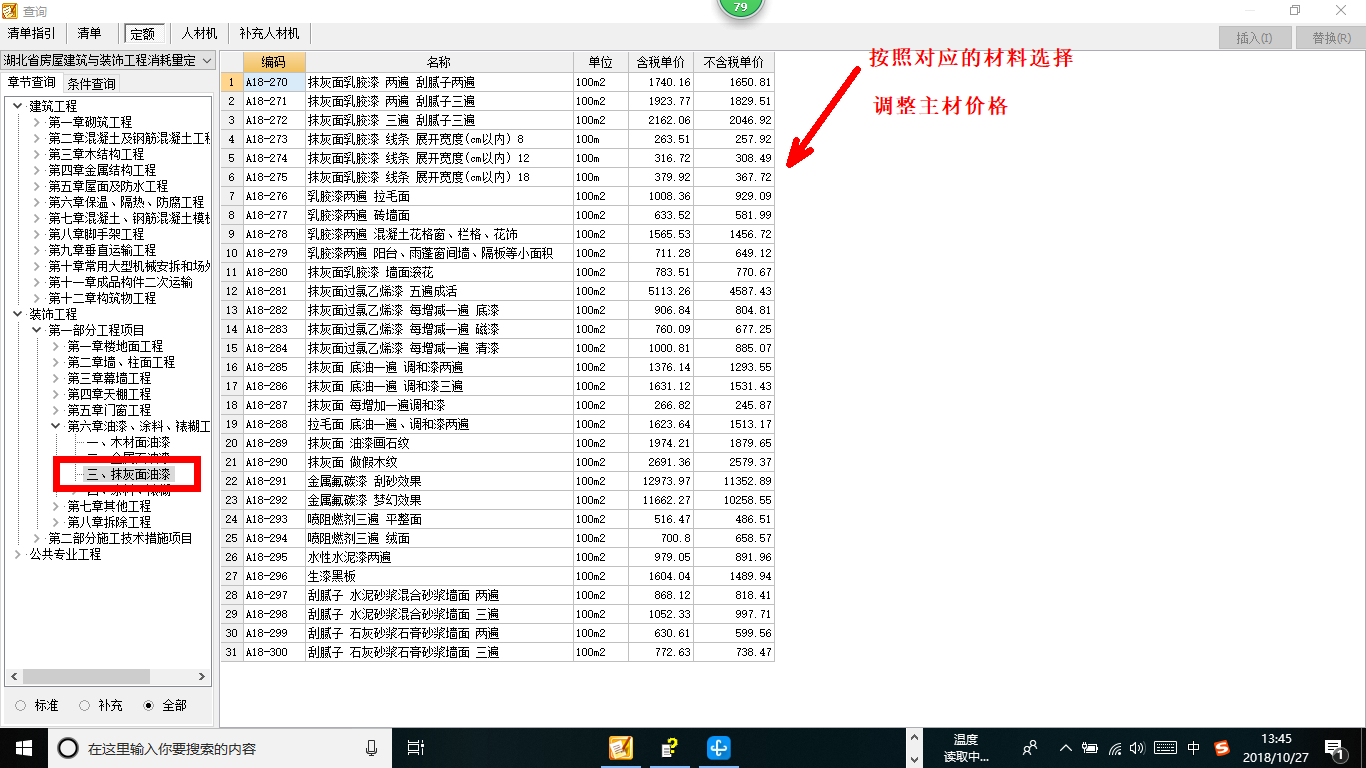Switch to the 定额 tab

point(144,34)
